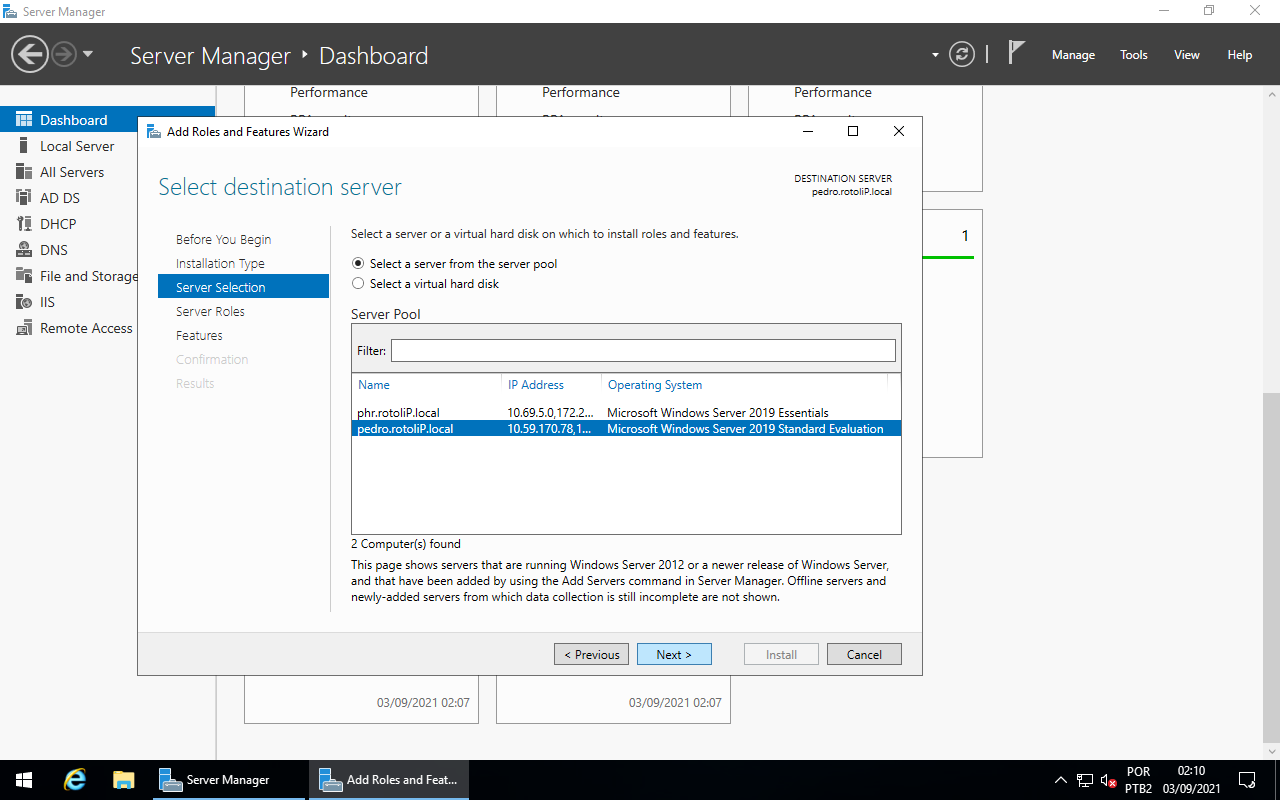Open the Tools menu

point(1134,55)
